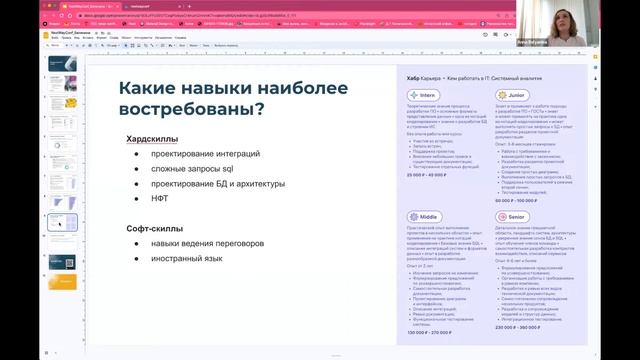
Task: Select slide 1 thumbnail in filmstrip
Action: click(x=62, y=64)
